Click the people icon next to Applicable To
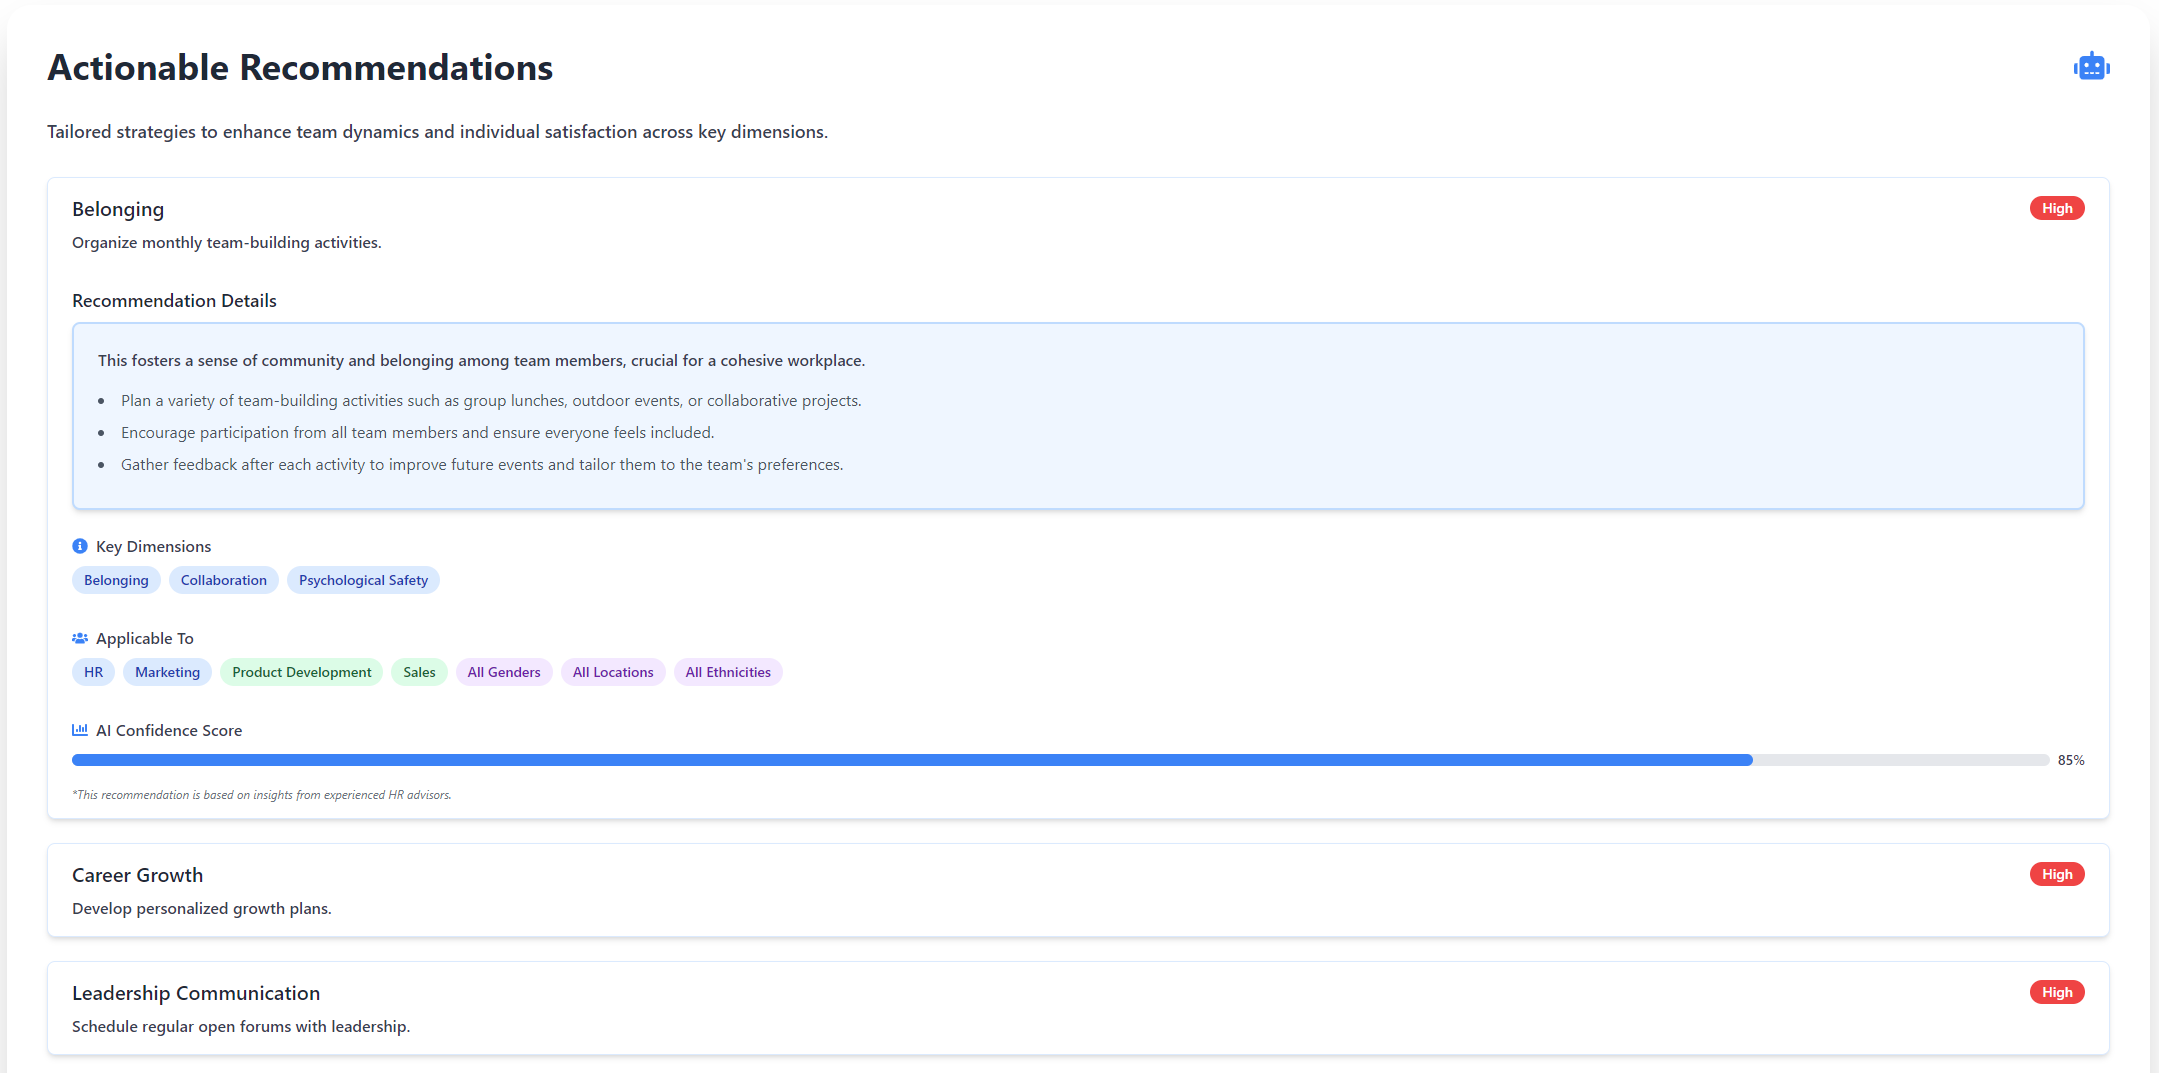The width and height of the screenshot is (2159, 1073). coord(79,637)
